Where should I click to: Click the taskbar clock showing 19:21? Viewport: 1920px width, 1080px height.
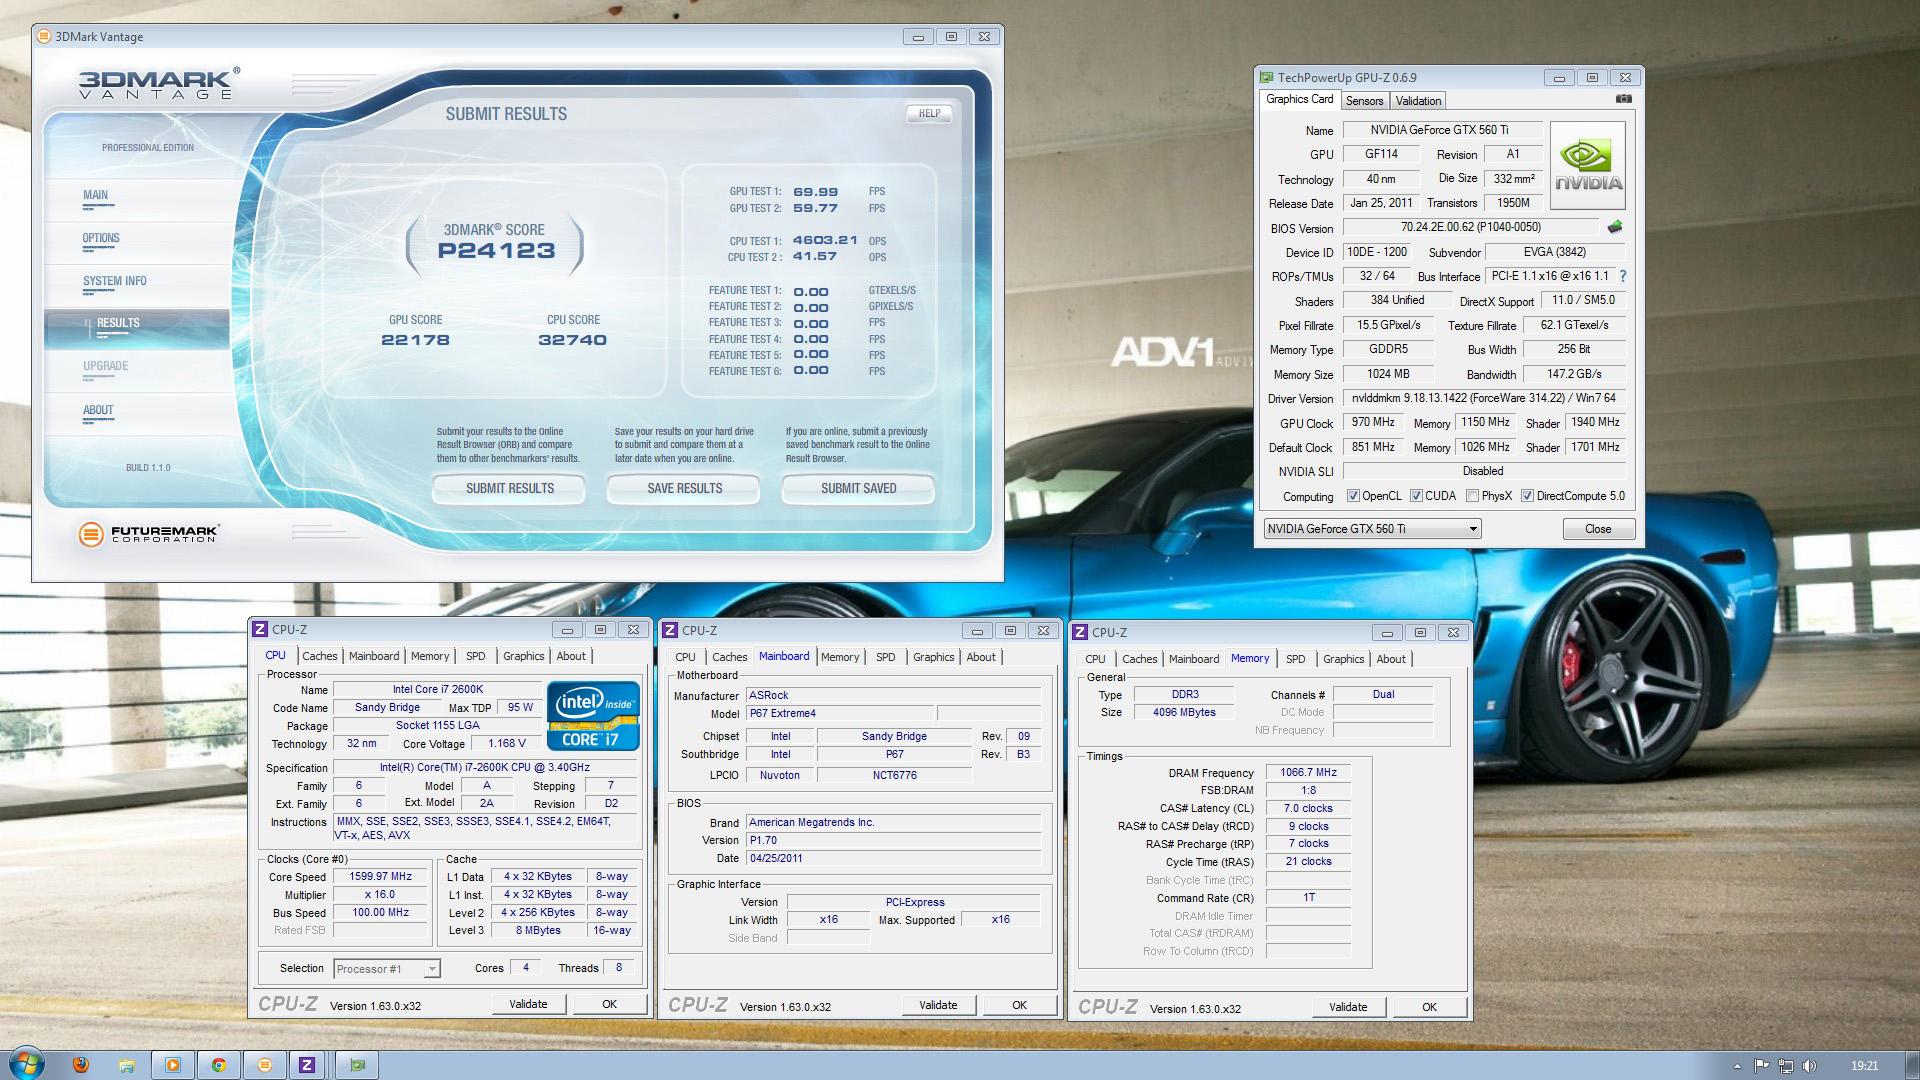coord(1864,1066)
